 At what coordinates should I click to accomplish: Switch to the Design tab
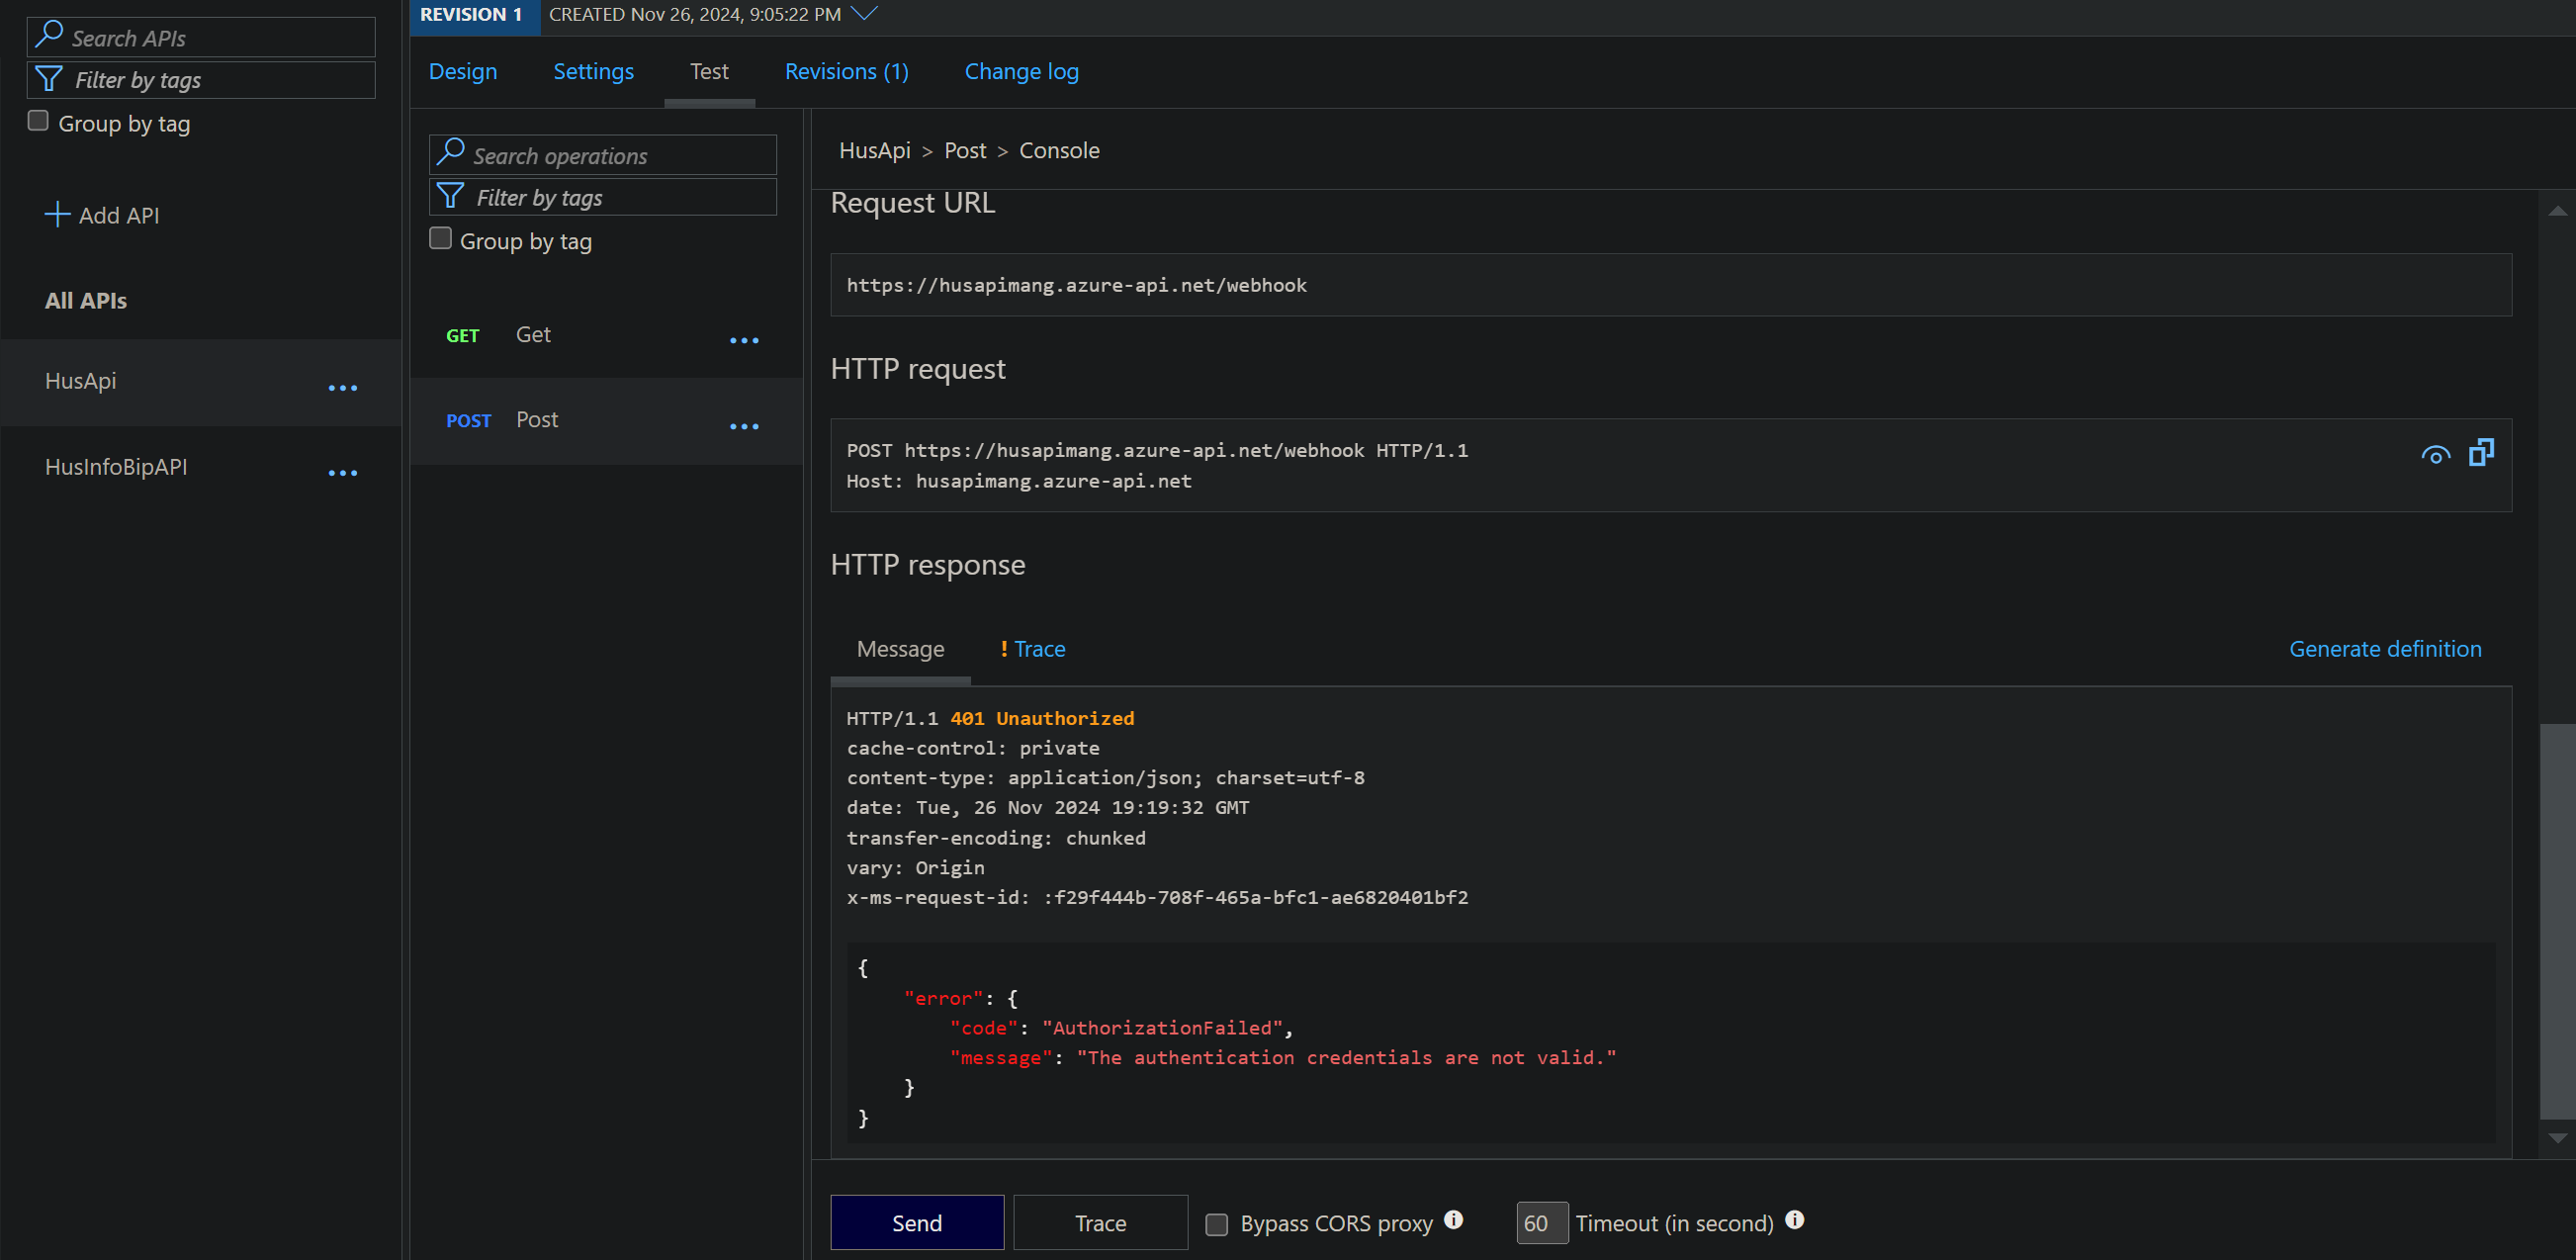[x=463, y=72]
